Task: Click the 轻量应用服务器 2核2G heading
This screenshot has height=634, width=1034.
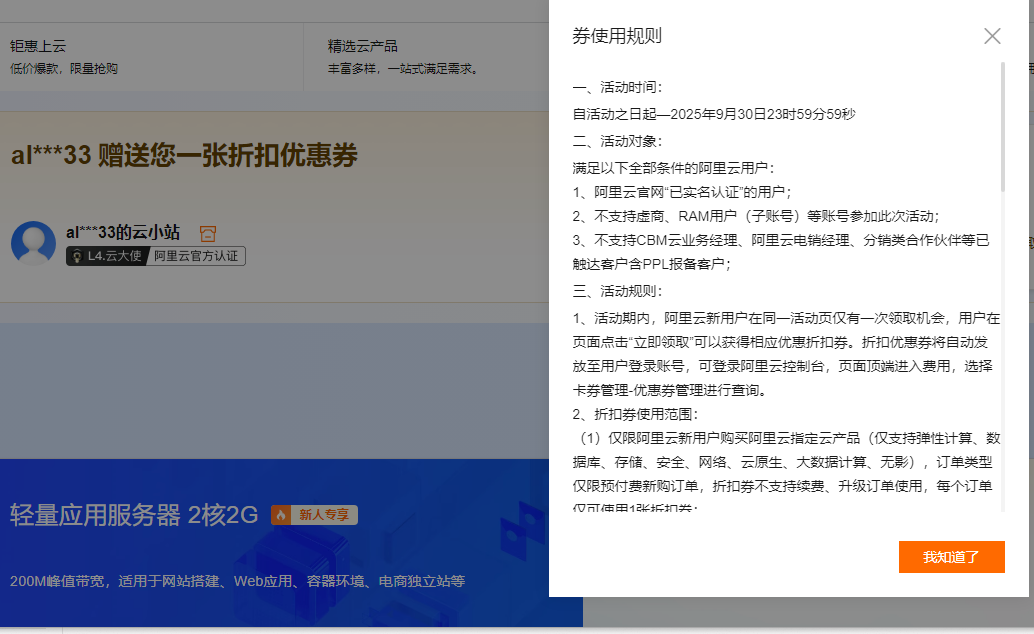Action: coord(134,515)
